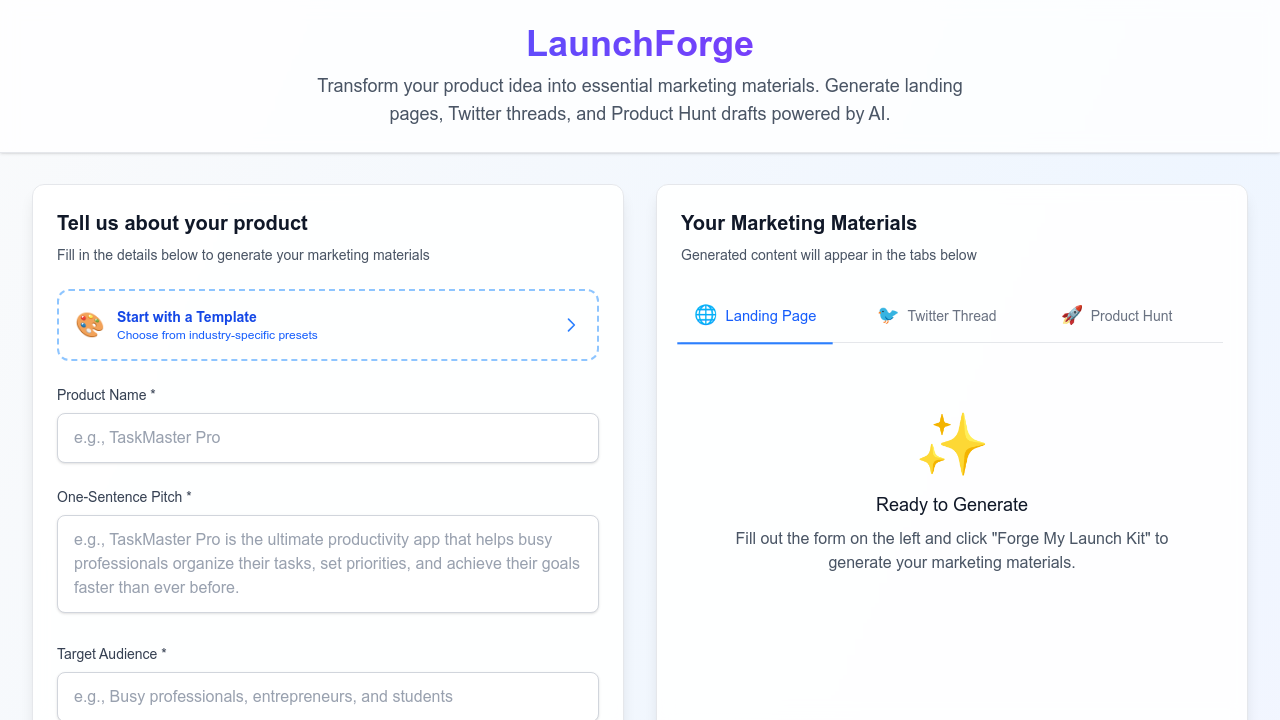Click the Start with a Template link

pos(186,316)
